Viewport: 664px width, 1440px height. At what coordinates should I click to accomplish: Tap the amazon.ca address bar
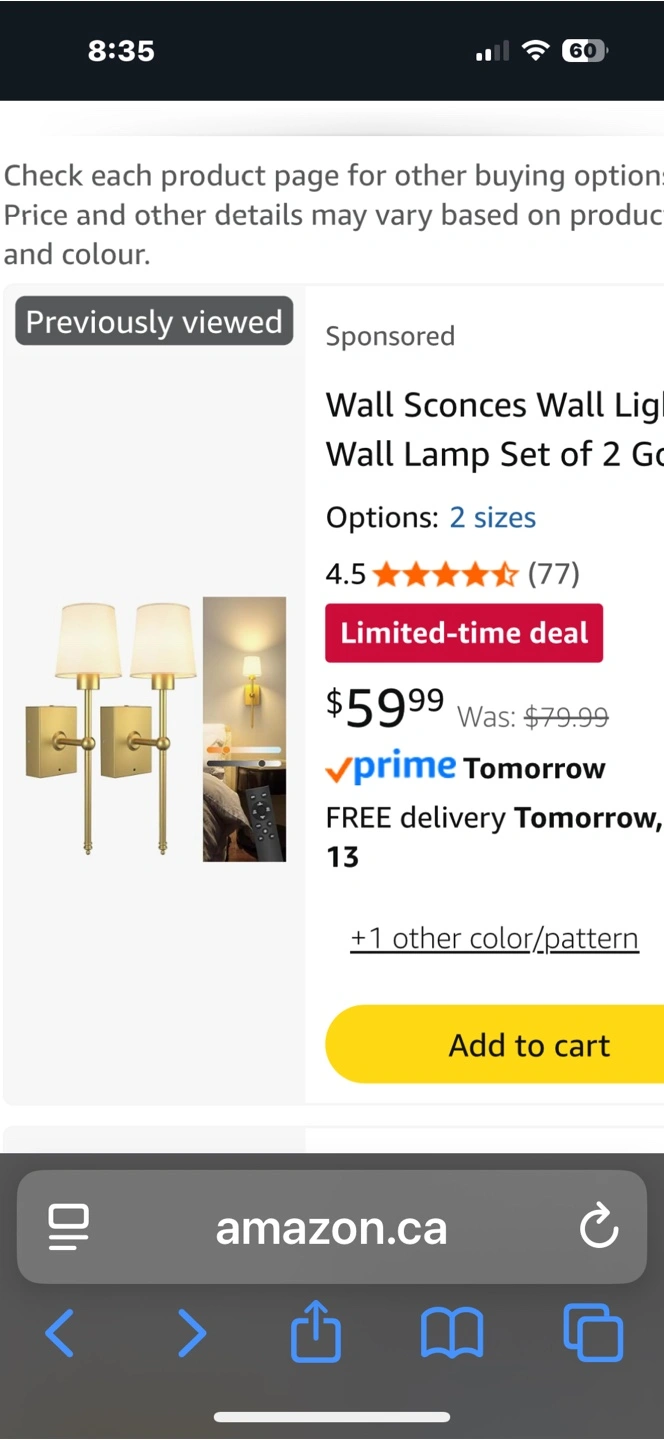[331, 1227]
